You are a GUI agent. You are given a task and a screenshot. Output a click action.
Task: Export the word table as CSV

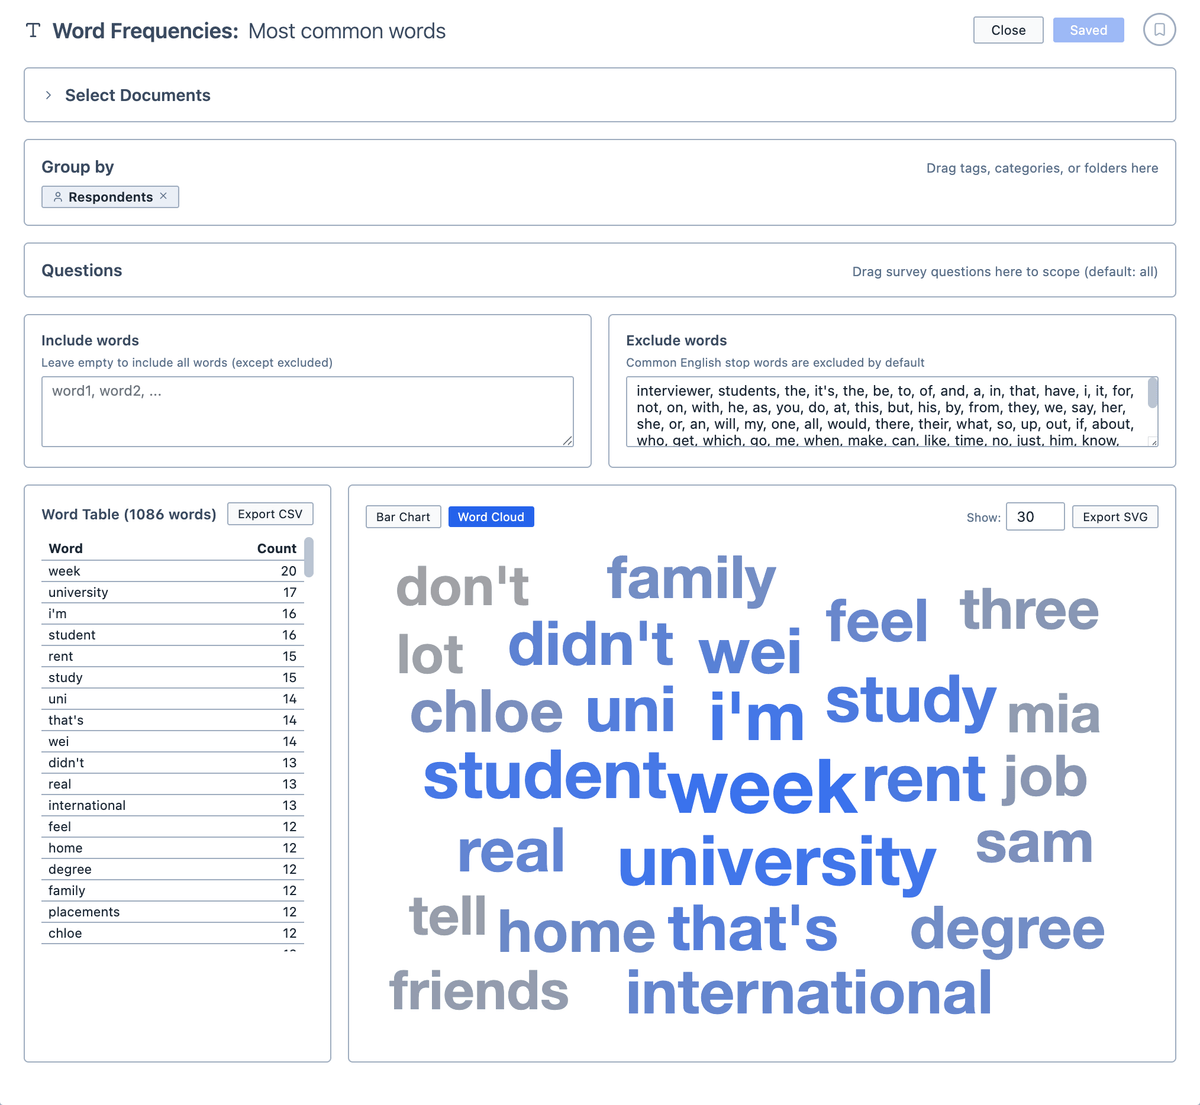point(270,514)
